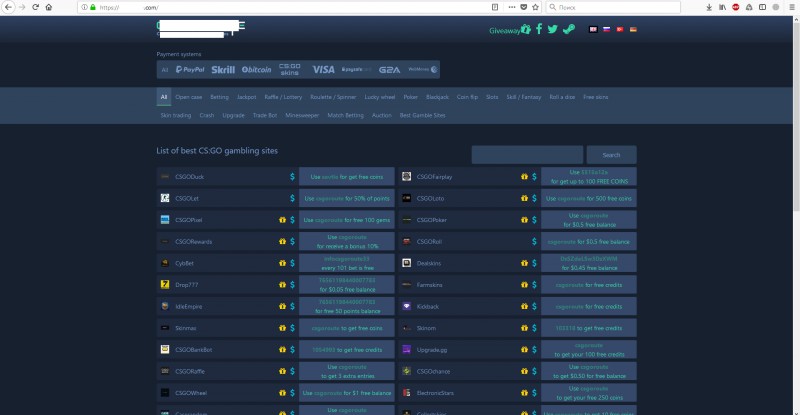Screen dimensions: 800x415
Task: Open the Twitter profile icon
Action: pos(553,29)
